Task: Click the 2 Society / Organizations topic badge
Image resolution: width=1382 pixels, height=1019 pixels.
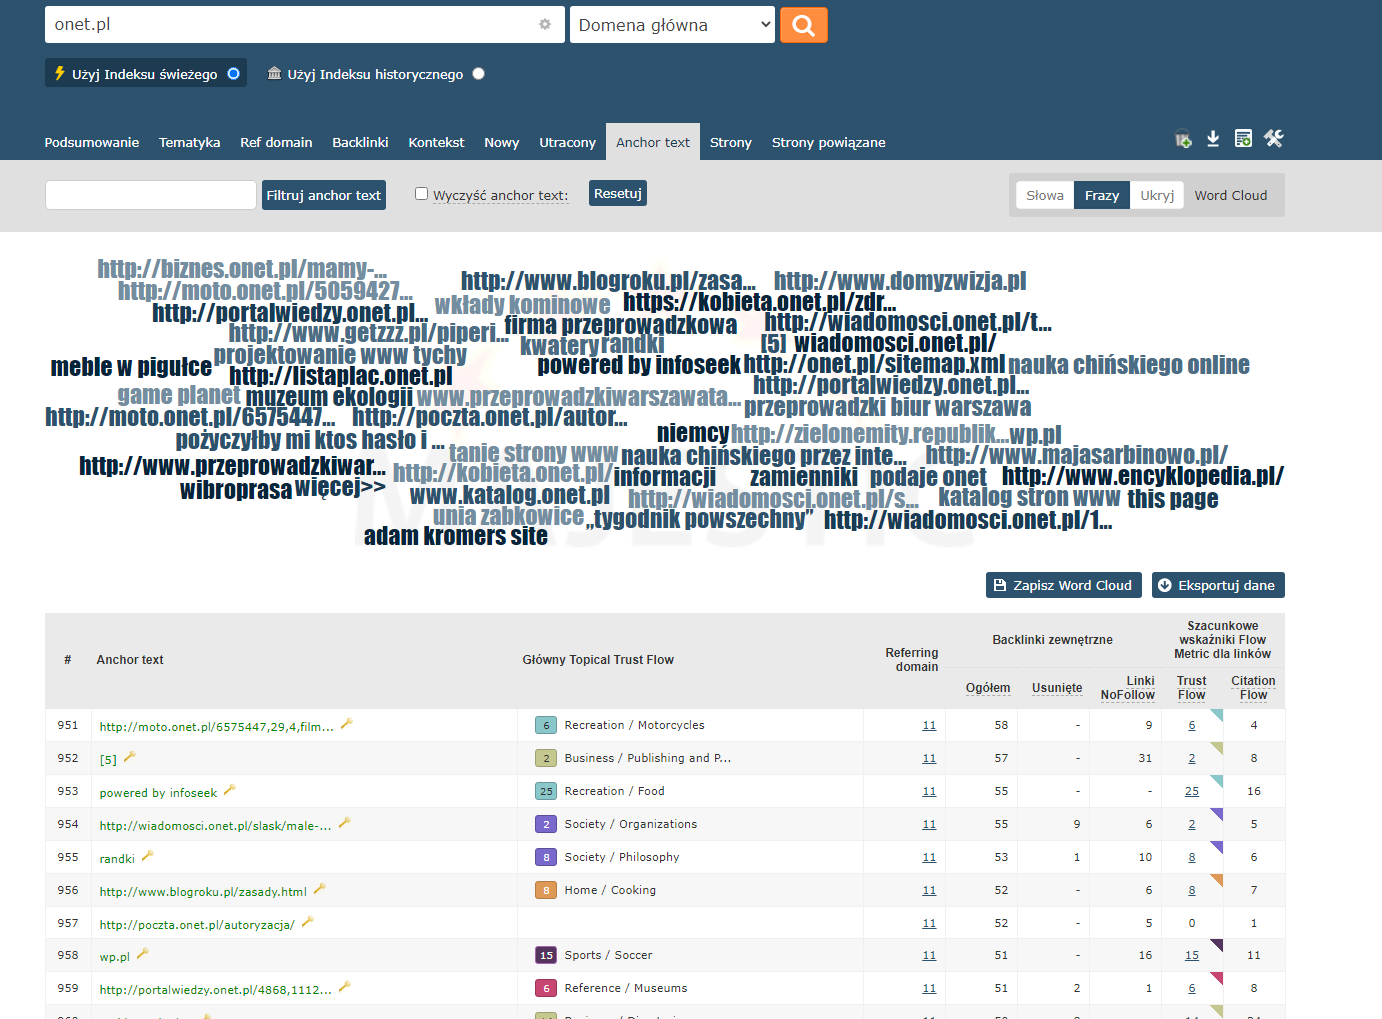Action: (x=546, y=824)
